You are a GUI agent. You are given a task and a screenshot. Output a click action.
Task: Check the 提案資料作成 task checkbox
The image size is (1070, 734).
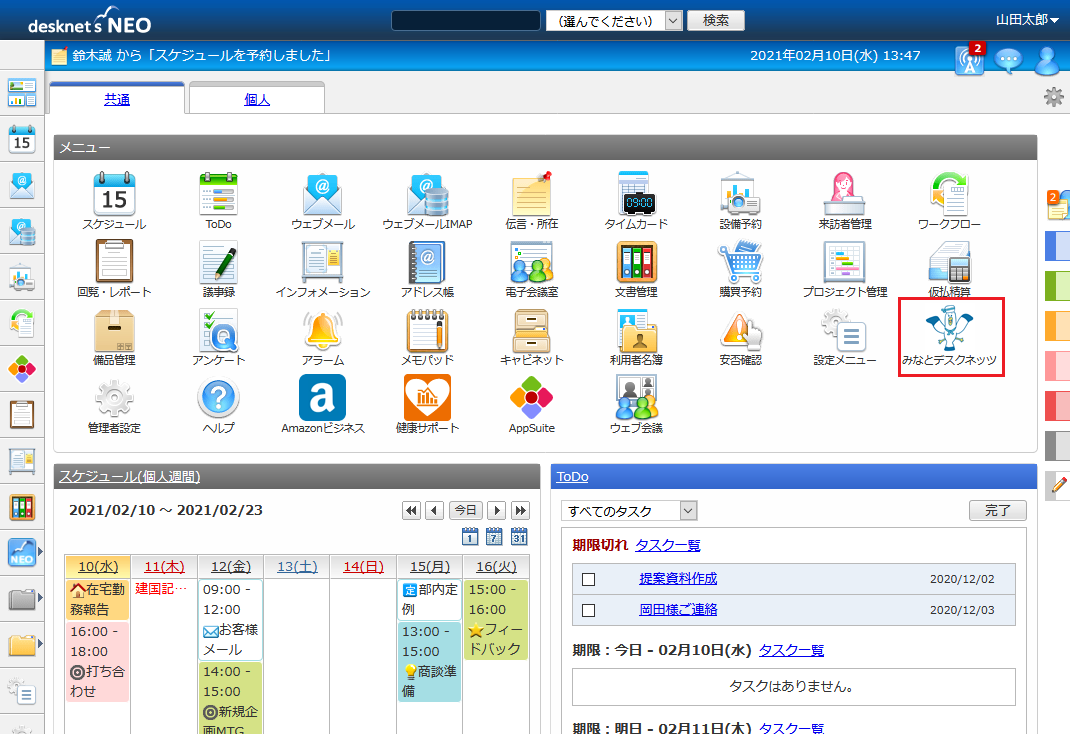(x=589, y=579)
